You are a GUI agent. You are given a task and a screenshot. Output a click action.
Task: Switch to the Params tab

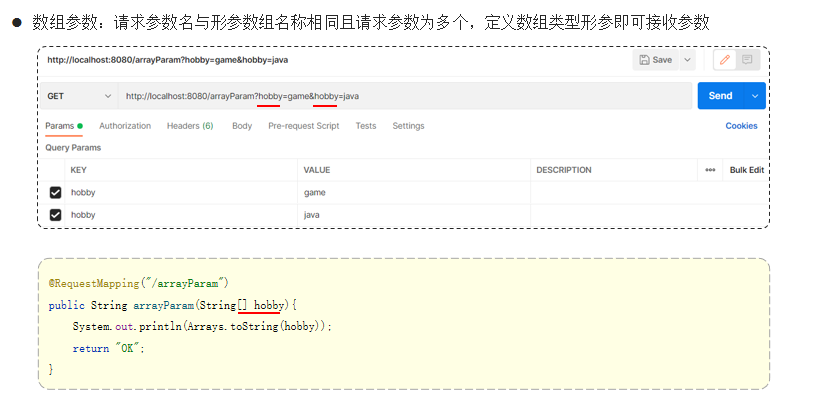64,126
